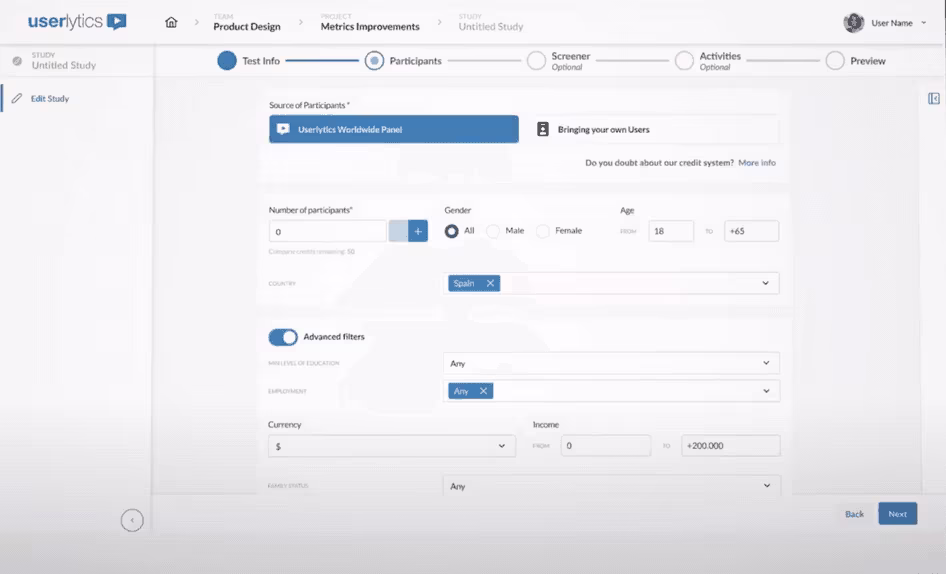Go to the home icon
The image size is (946, 574).
[x=171, y=22]
